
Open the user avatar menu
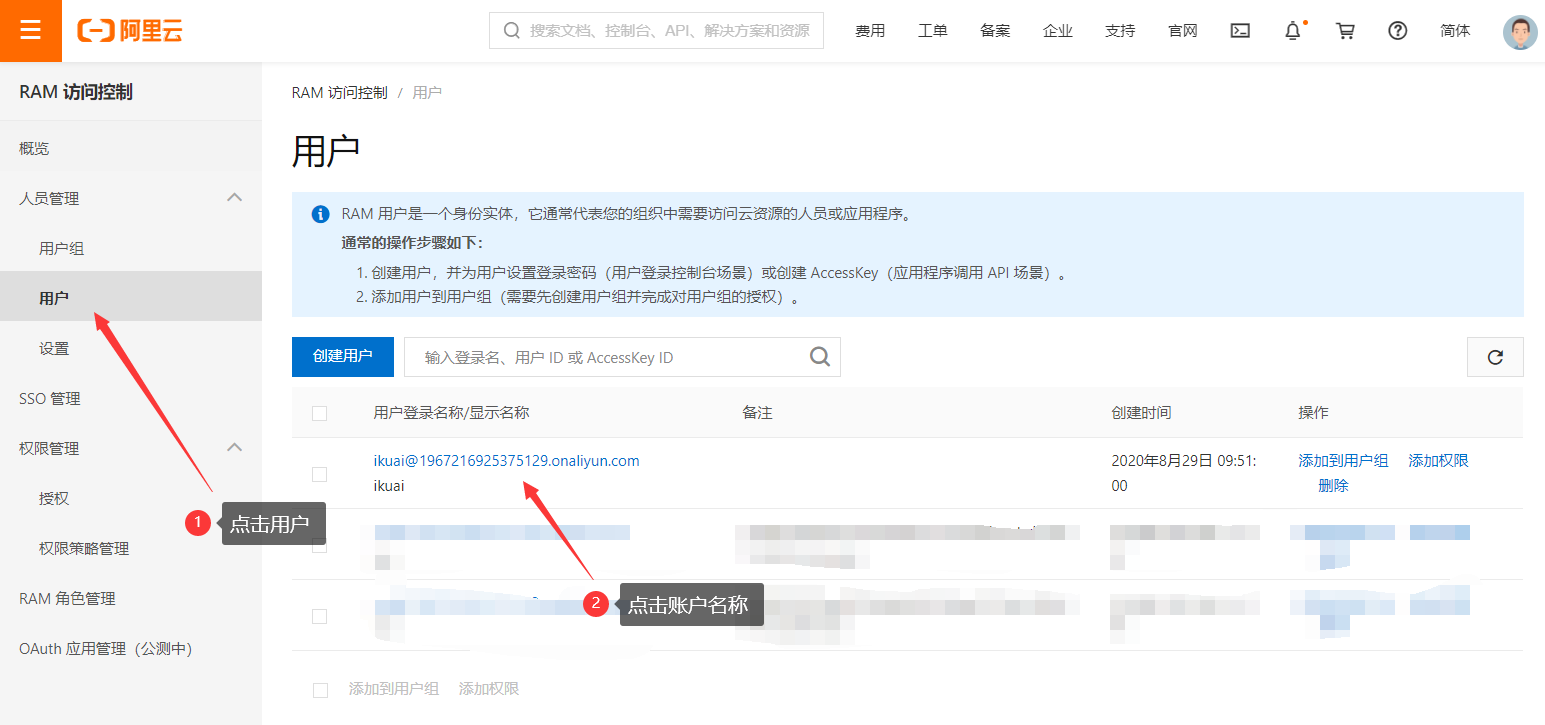point(1520,32)
